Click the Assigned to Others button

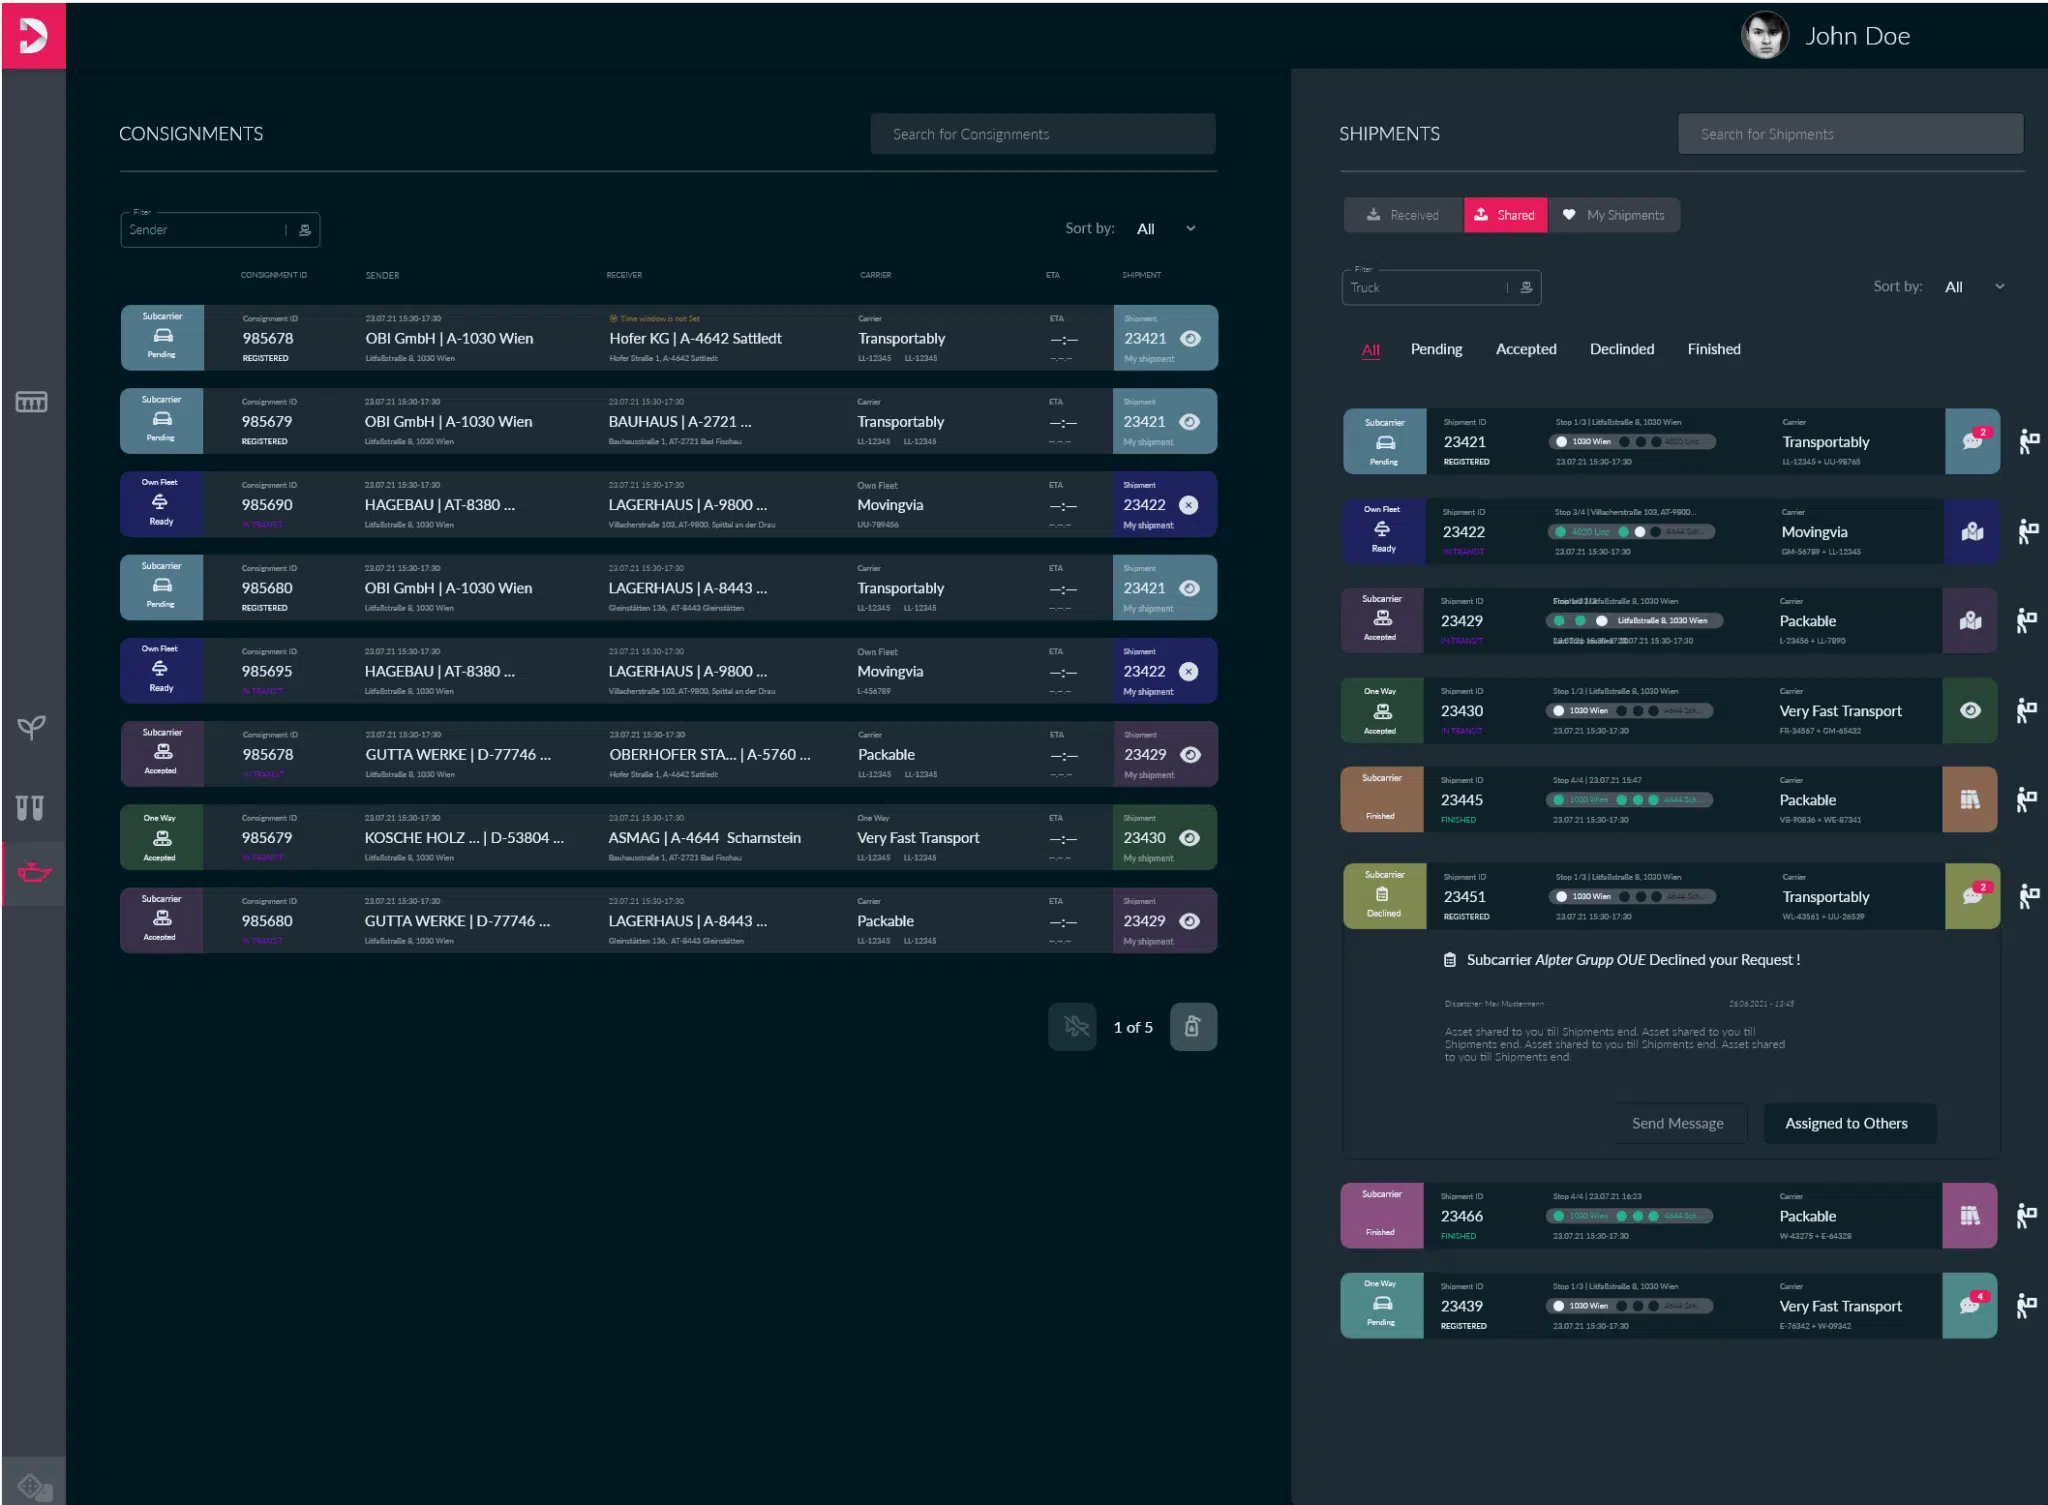click(1846, 1123)
